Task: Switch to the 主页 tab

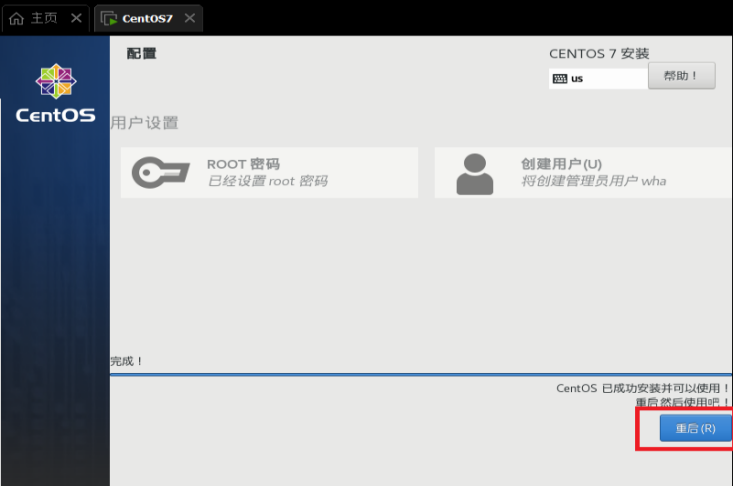Action: [44, 19]
